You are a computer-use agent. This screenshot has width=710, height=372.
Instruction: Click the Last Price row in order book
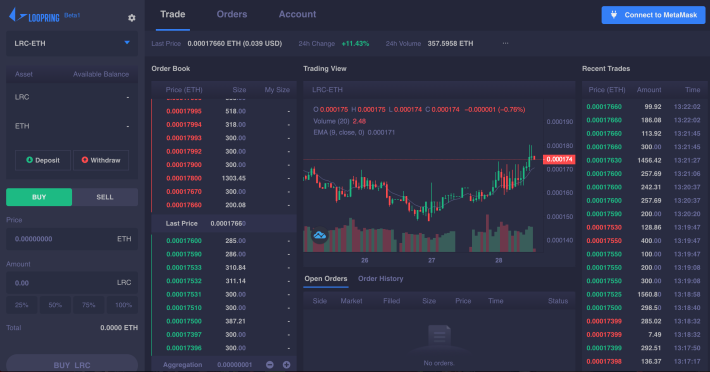click(224, 224)
